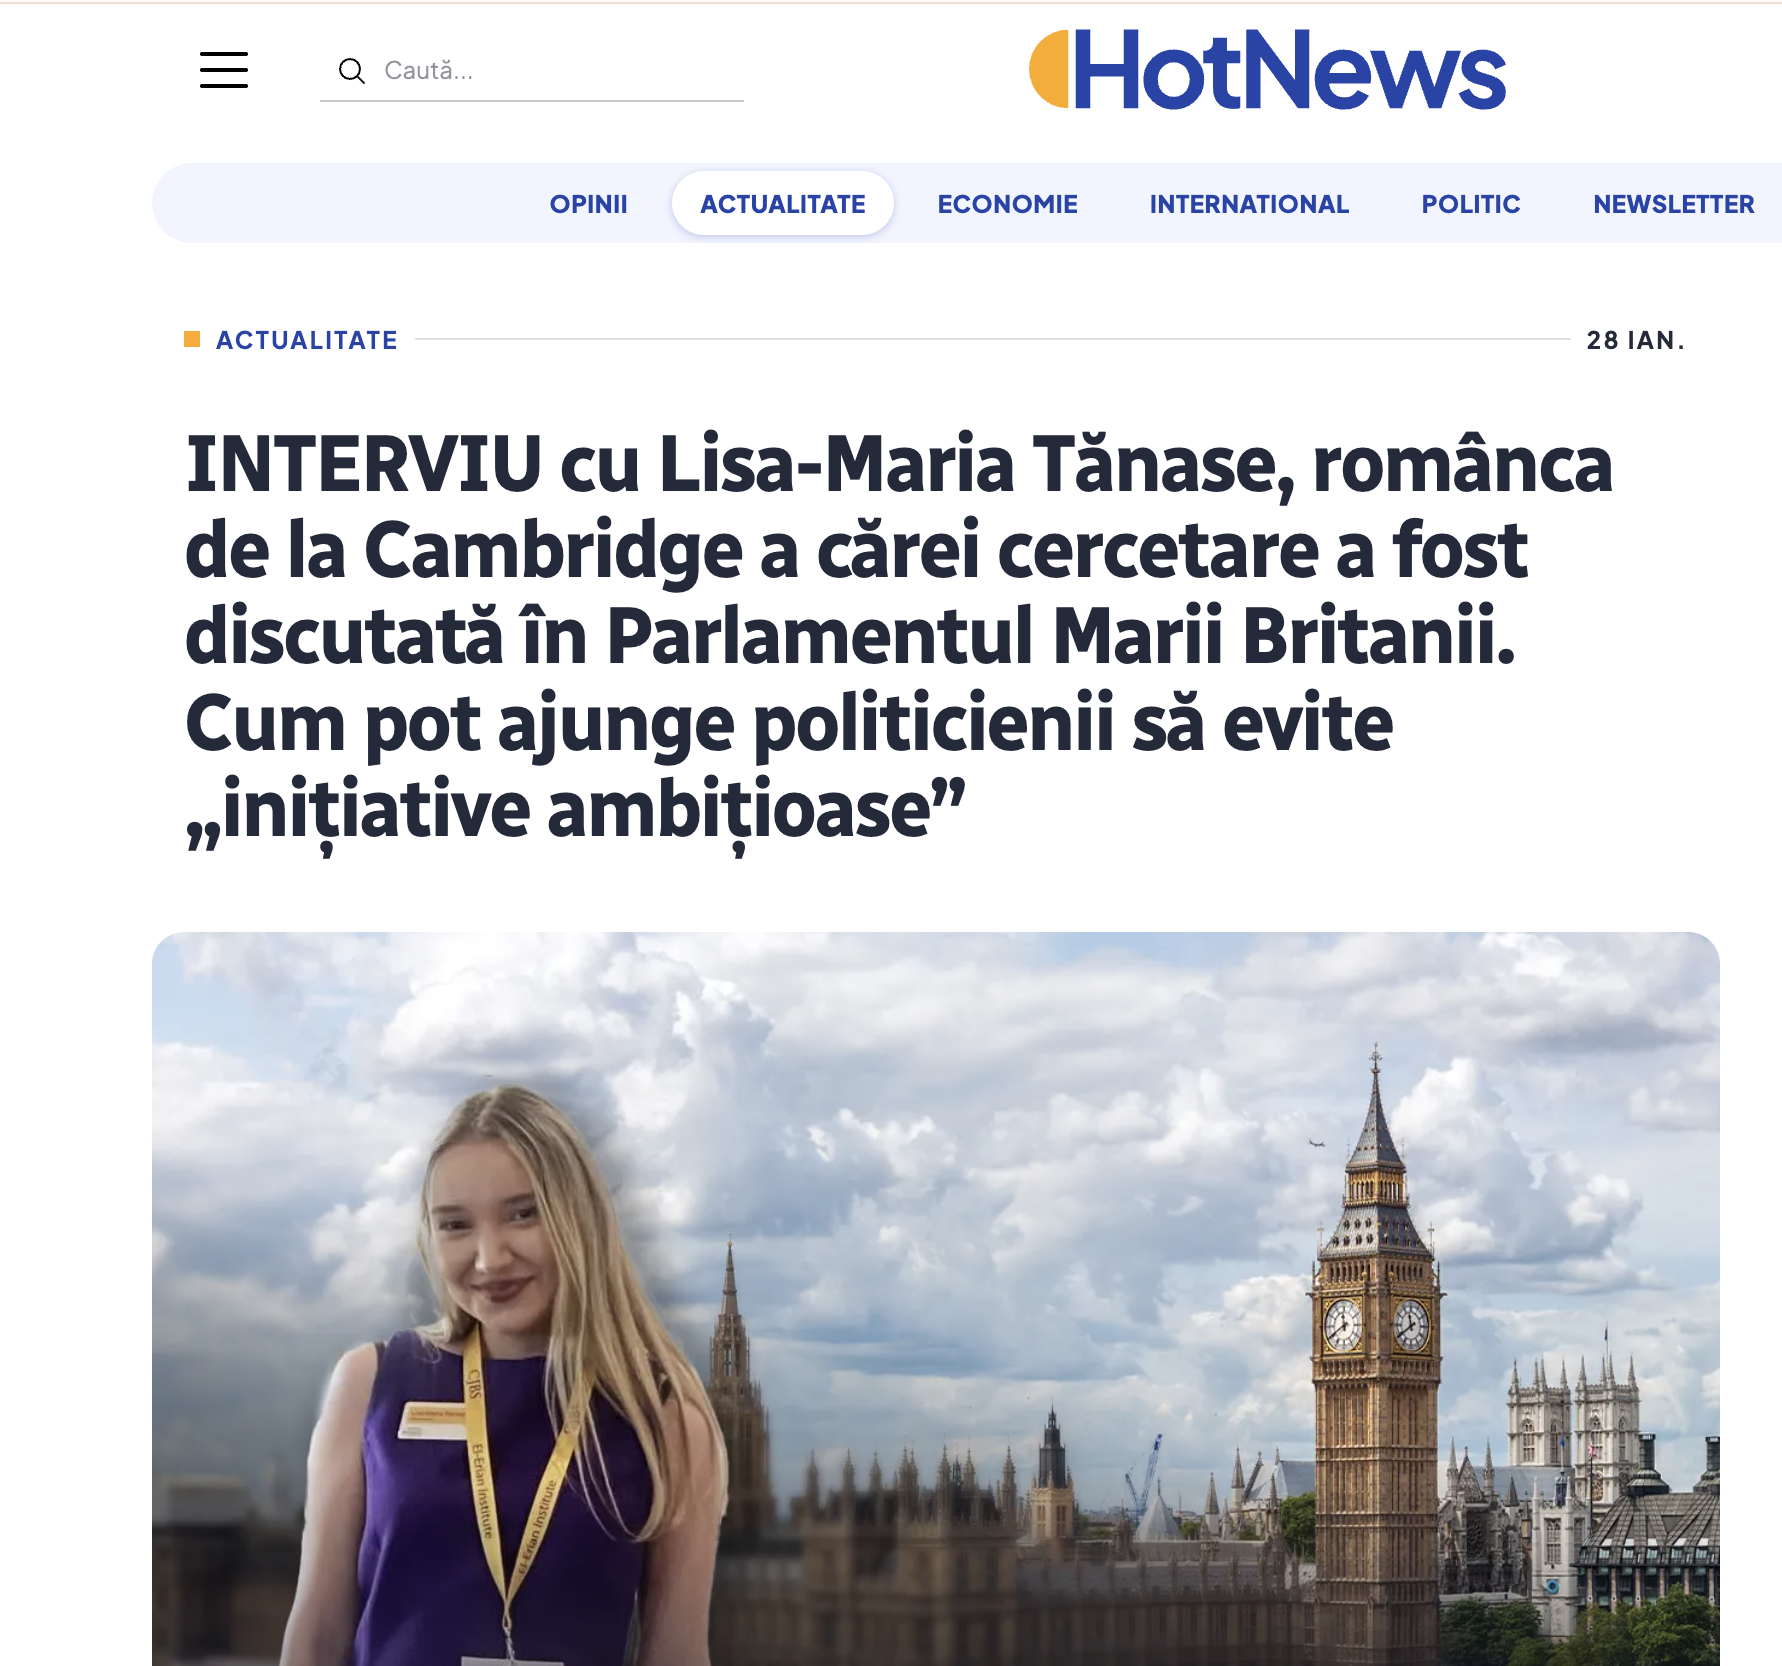This screenshot has width=1782, height=1666.
Task: Click the HotNews logo
Action: [1267, 70]
